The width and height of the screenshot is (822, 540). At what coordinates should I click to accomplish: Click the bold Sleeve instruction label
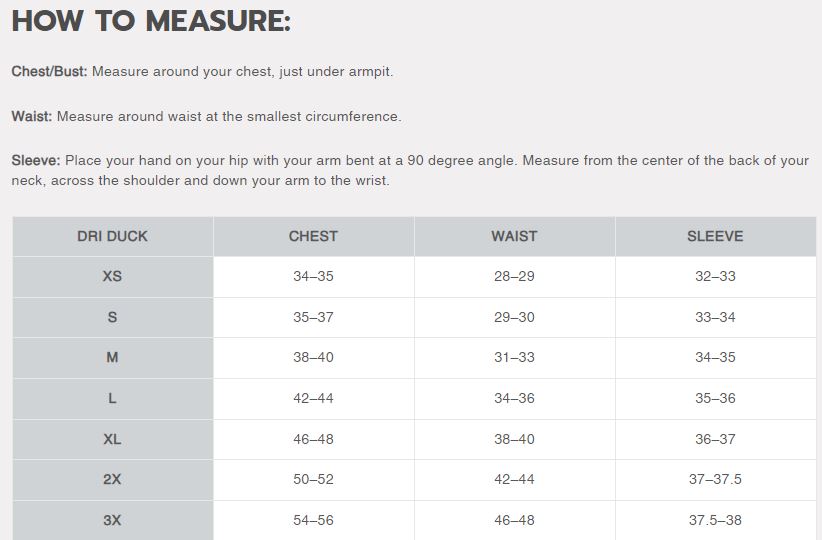click(x=36, y=161)
